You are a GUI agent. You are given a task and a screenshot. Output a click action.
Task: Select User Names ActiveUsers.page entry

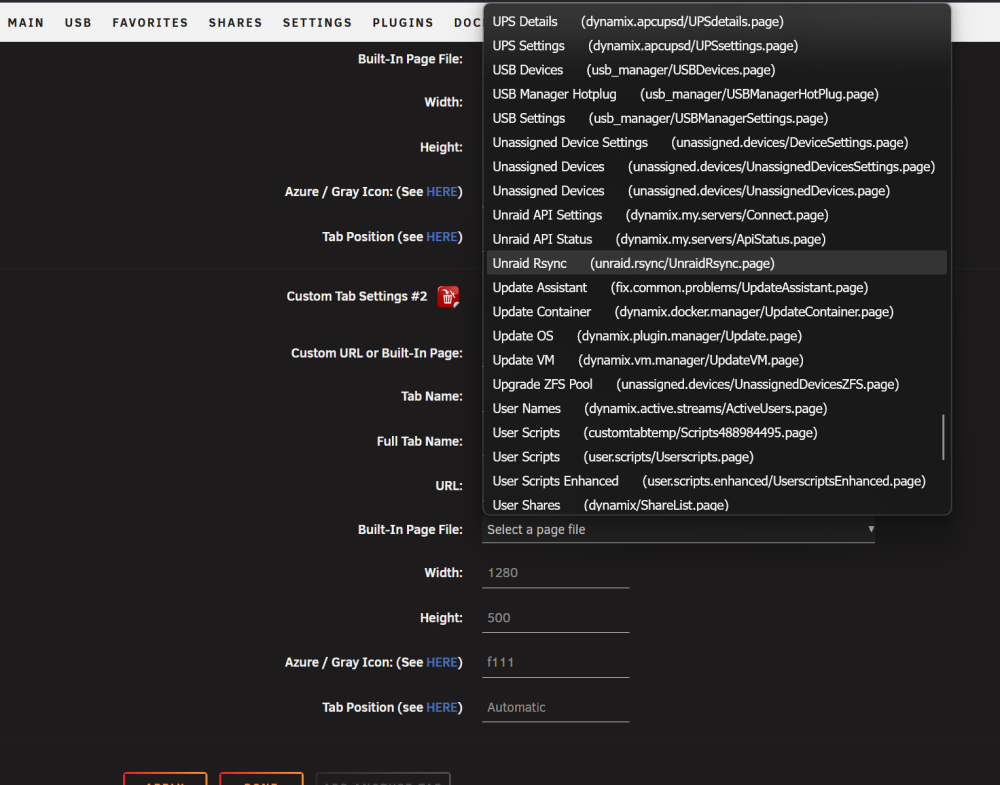click(x=716, y=409)
